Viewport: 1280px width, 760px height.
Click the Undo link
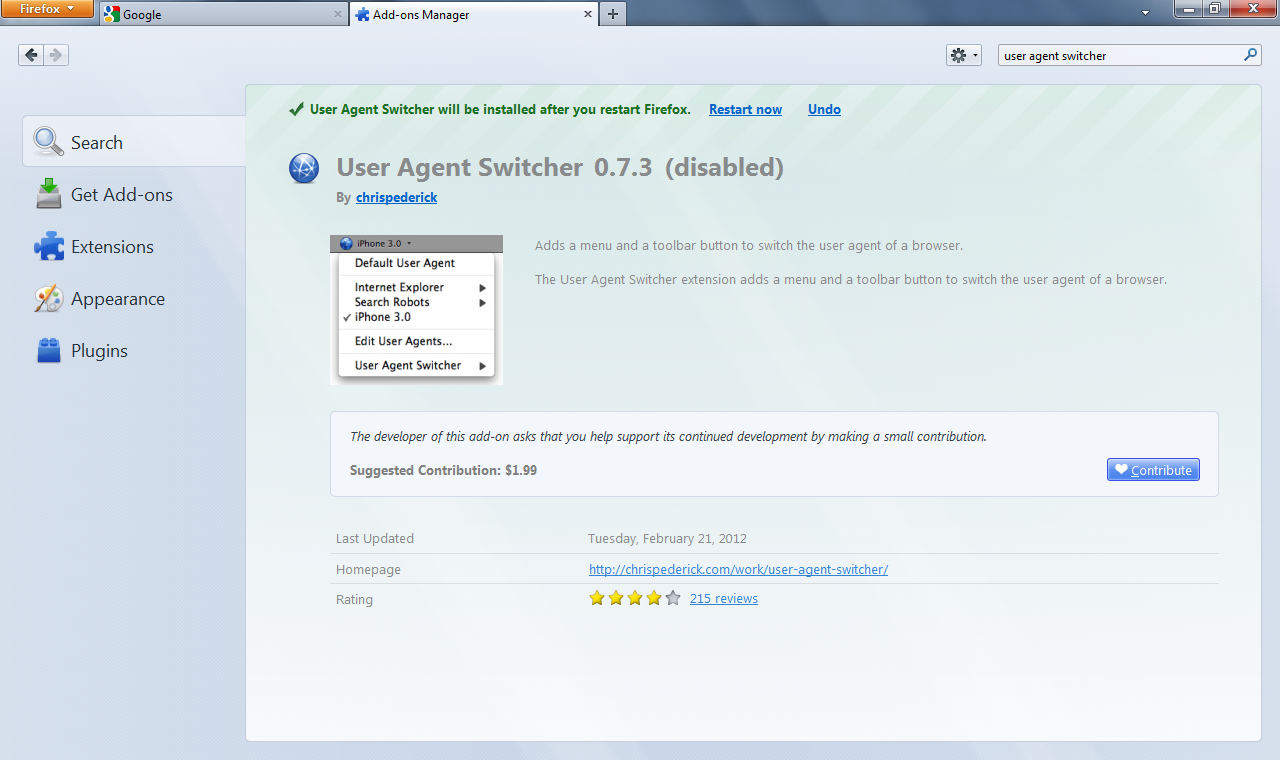tap(824, 110)
